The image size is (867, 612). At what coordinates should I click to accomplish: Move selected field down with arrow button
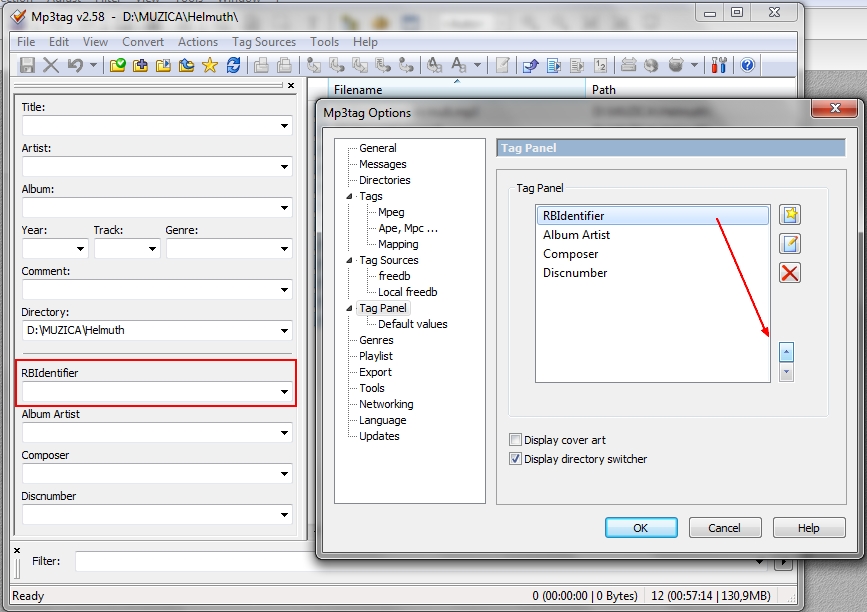click(x=786, y=372)
